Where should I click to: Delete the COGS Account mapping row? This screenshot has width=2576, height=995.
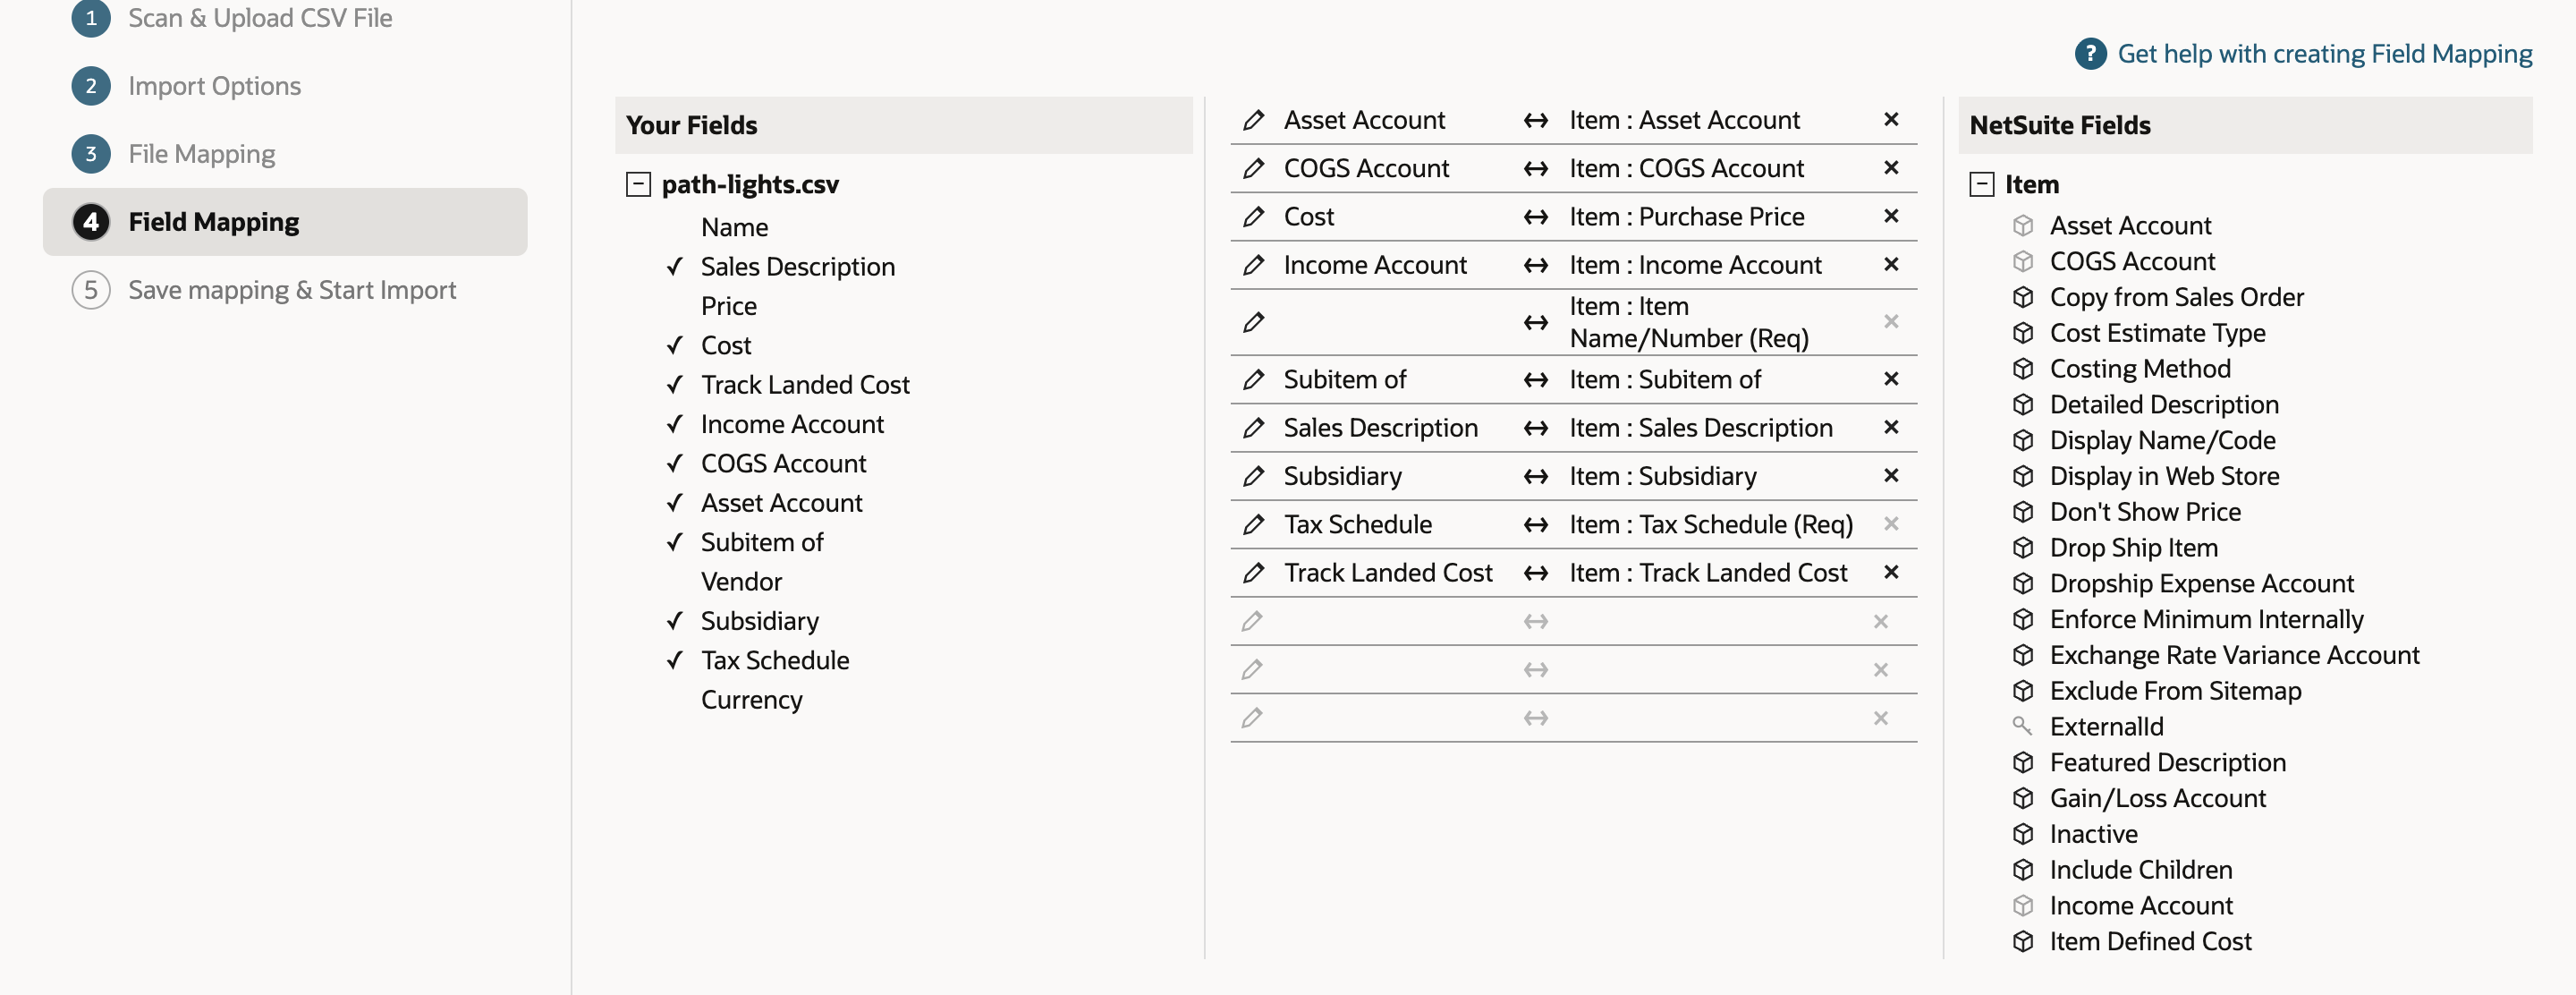[x=1890, y=167]
